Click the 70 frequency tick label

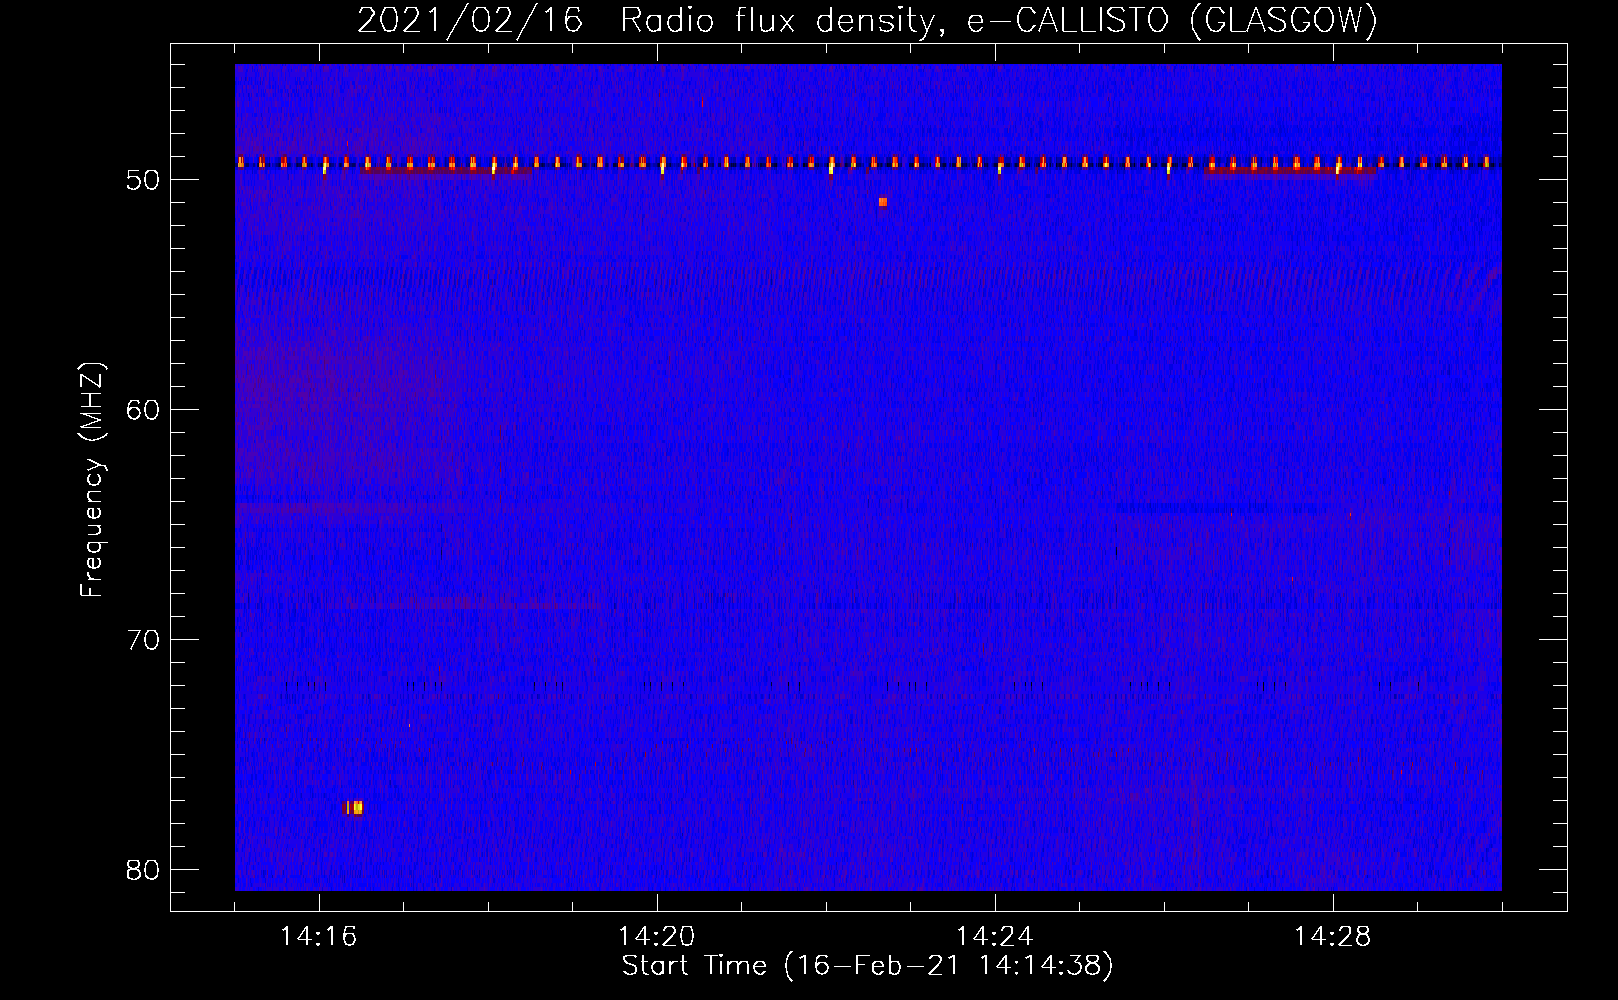click(143, 641)
